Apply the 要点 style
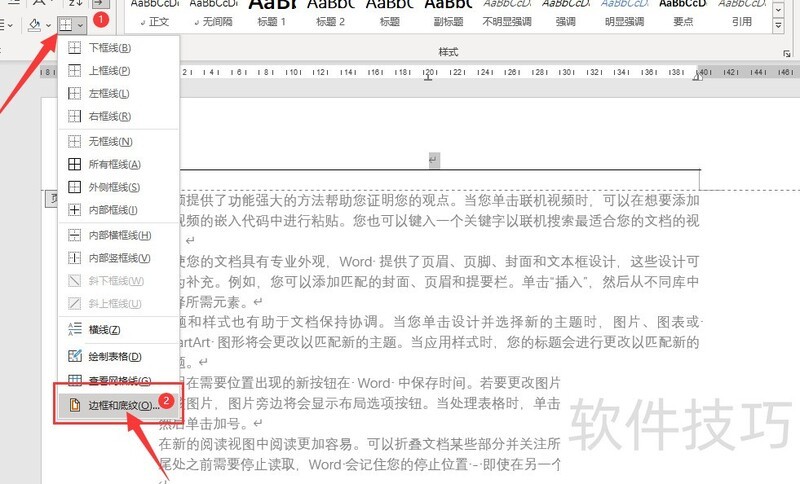Image resolution: width=800 pixels, height=484 pixels. (683, 12)
